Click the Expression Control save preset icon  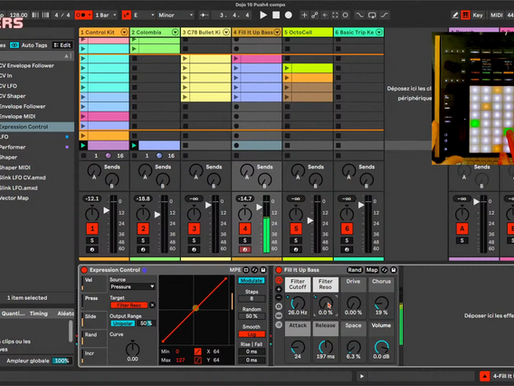[263, 270]
